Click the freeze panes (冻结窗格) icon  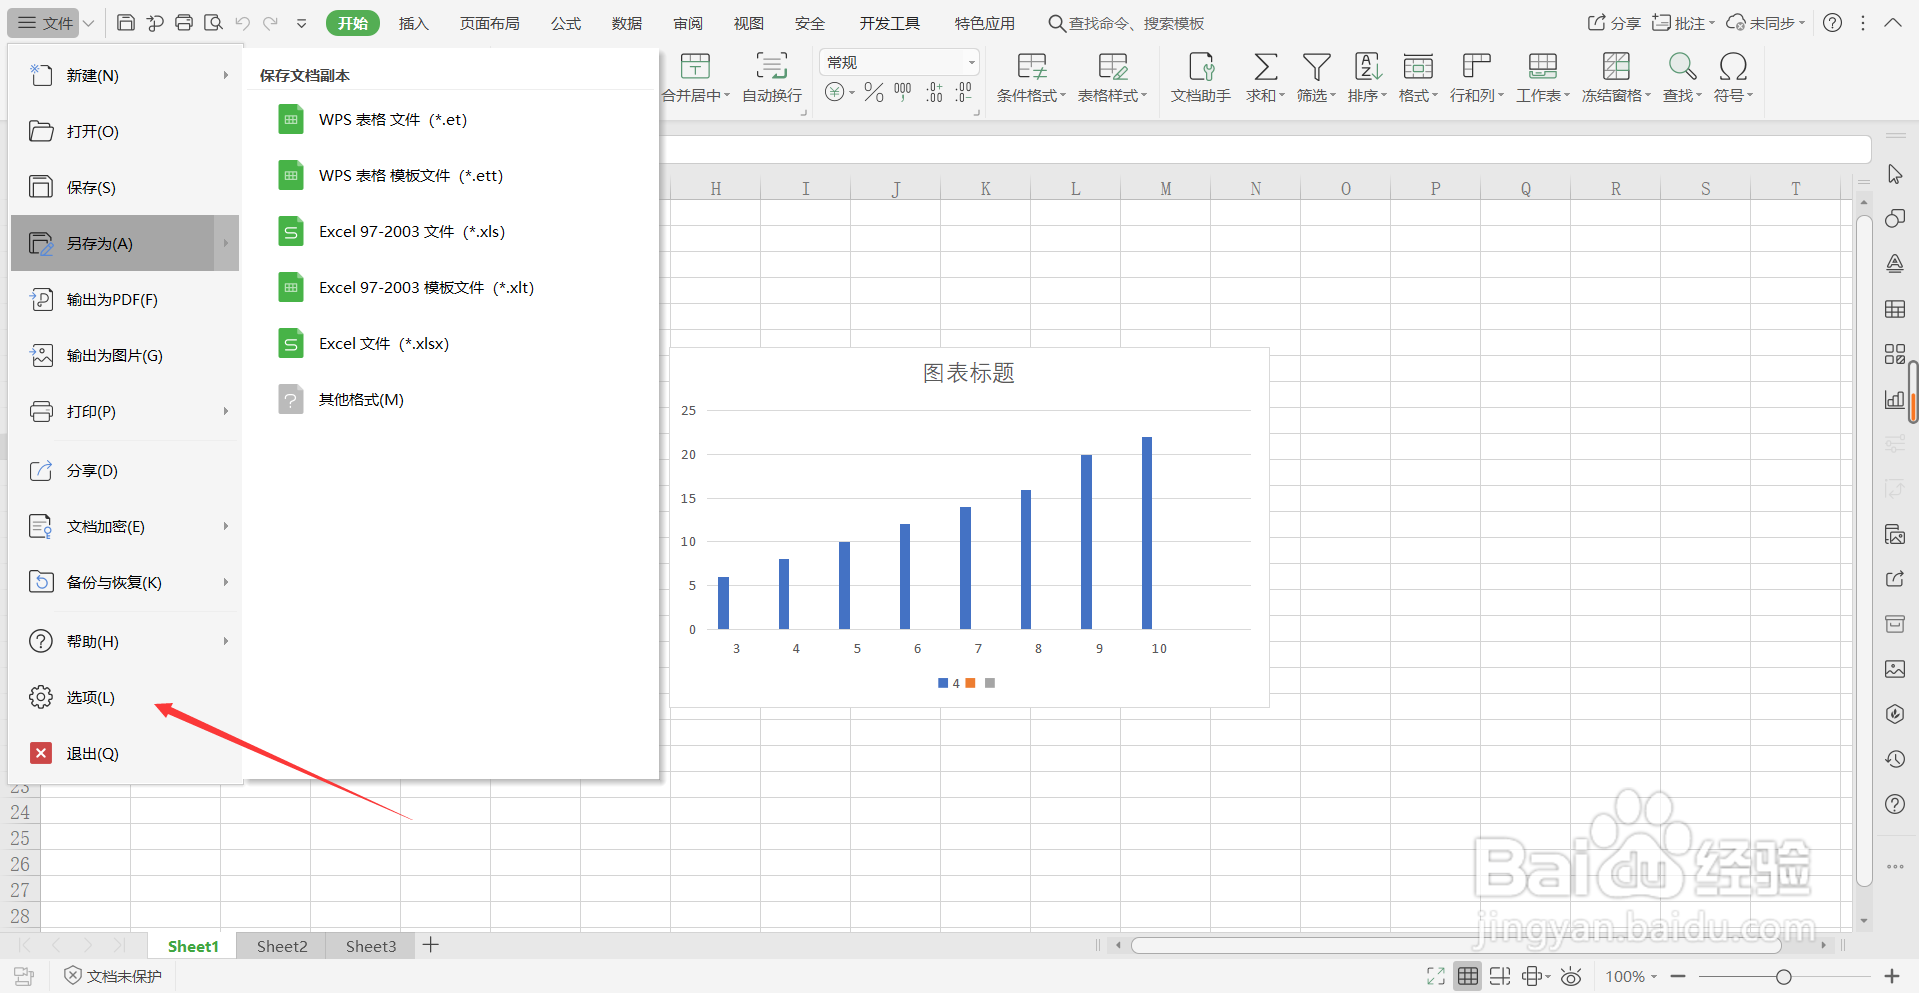point(1616,67)
